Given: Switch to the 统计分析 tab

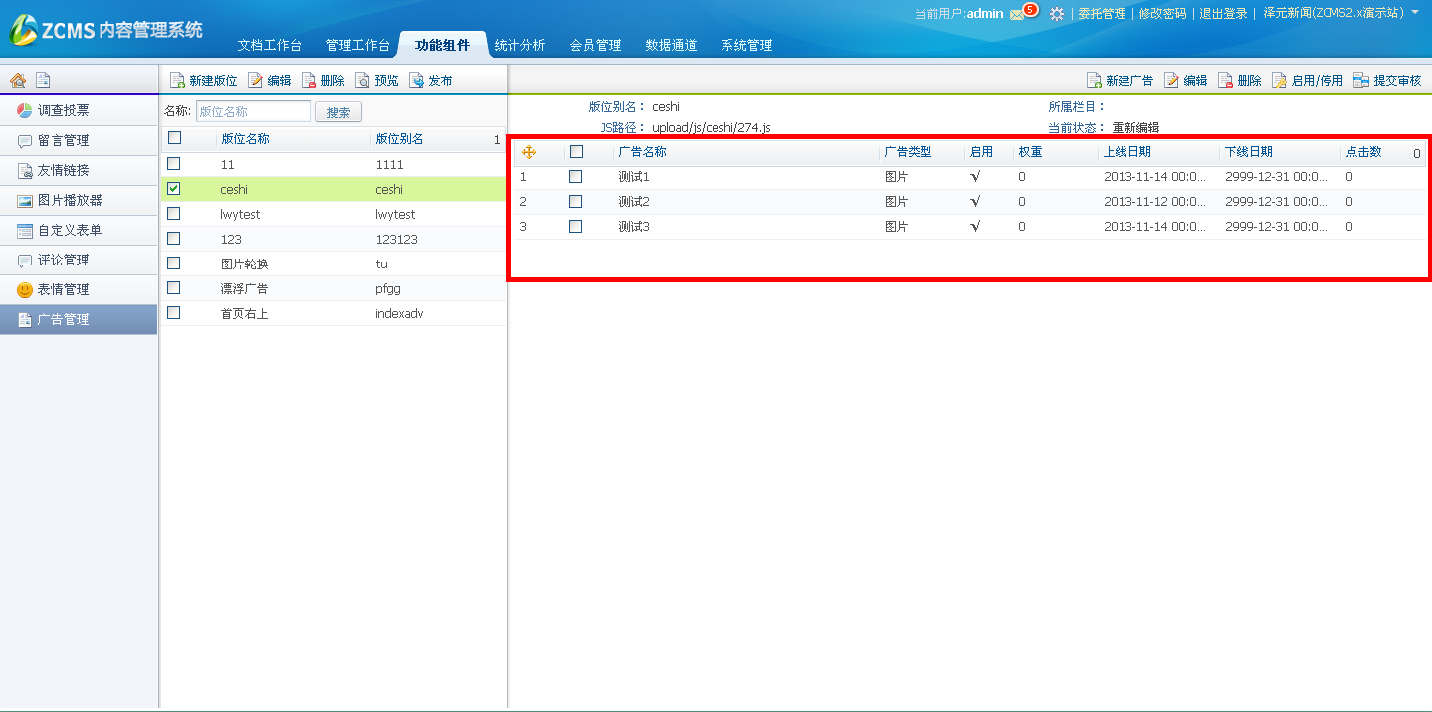Looking at the screenshot, I should (x=520, y=45).
